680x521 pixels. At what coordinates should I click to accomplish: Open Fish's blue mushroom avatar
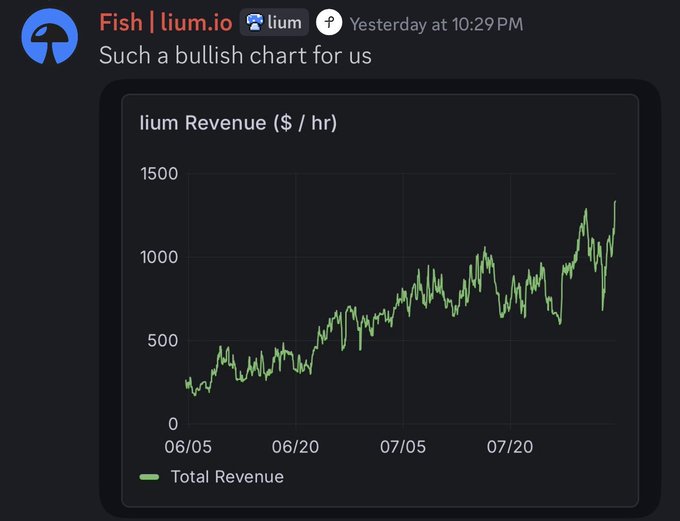(x=49, y=36)
